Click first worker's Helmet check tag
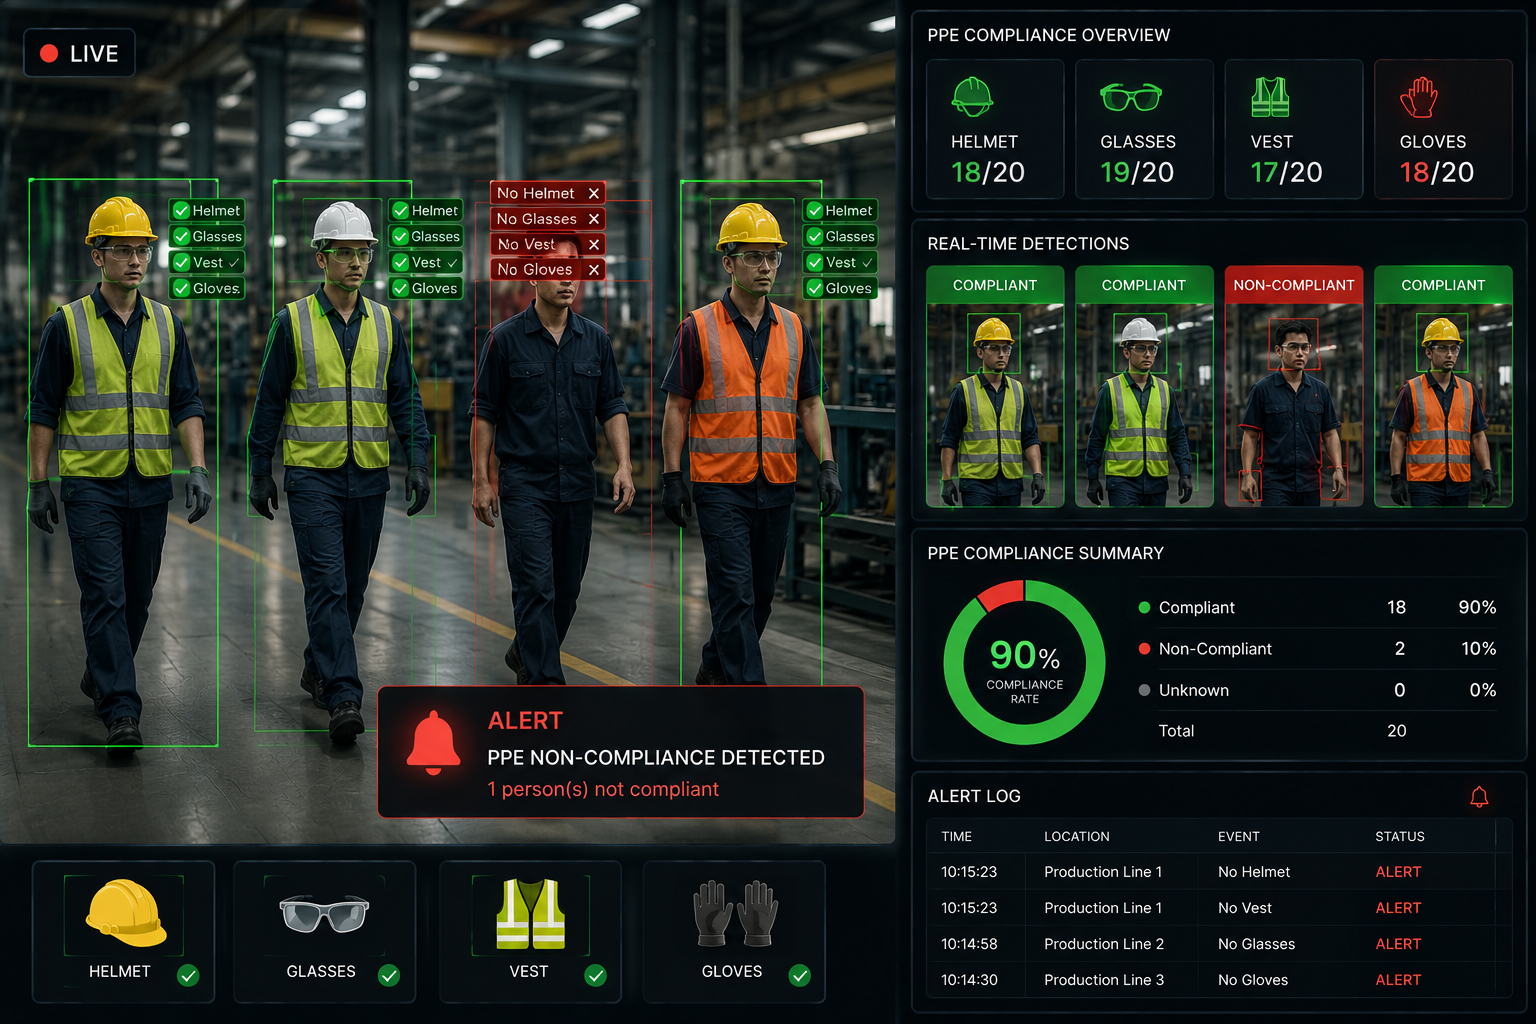The height and width of the screenshot is (1024, 1536). (x=207, y=210)
